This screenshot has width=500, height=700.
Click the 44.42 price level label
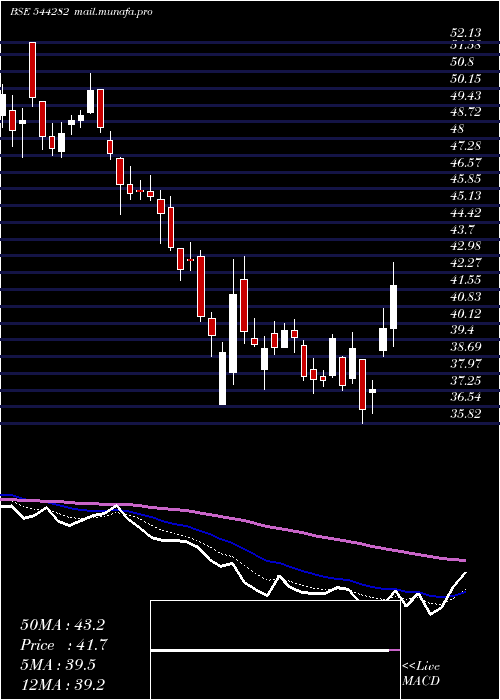(x=466, y=213)
